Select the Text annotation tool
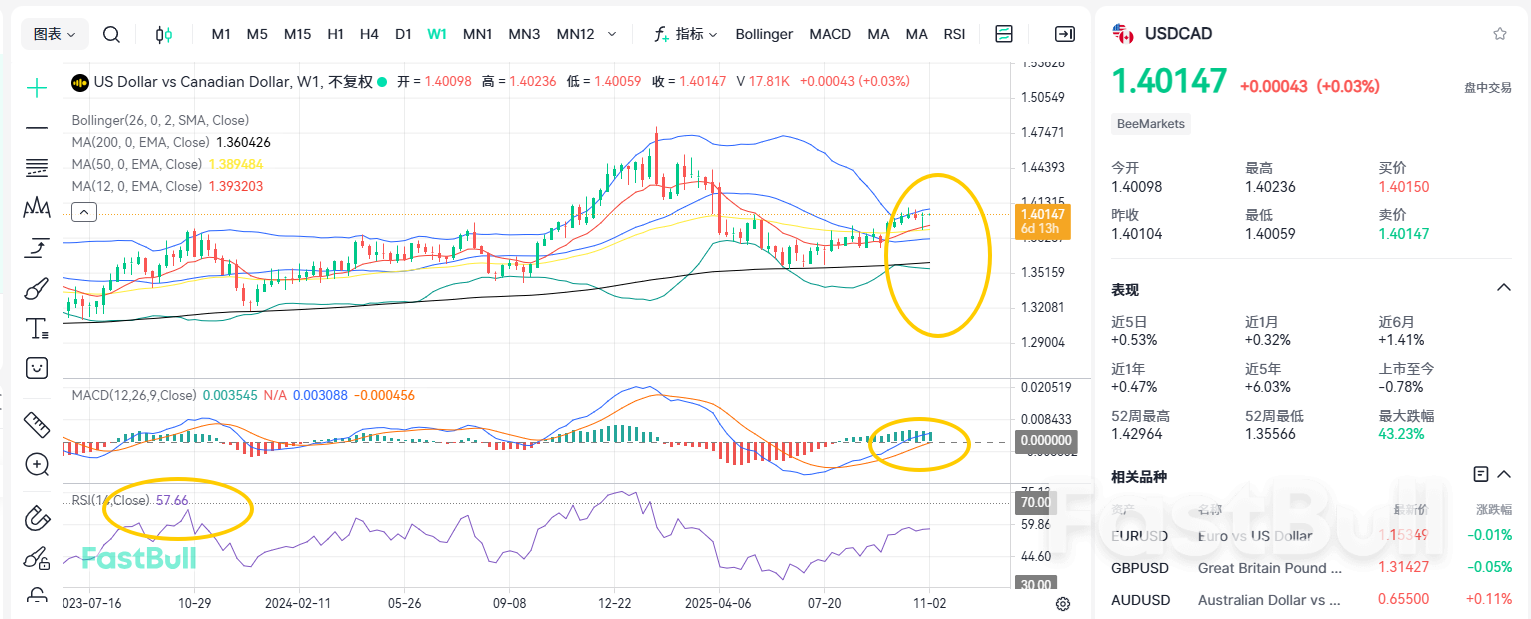 (x=36, y=328)
